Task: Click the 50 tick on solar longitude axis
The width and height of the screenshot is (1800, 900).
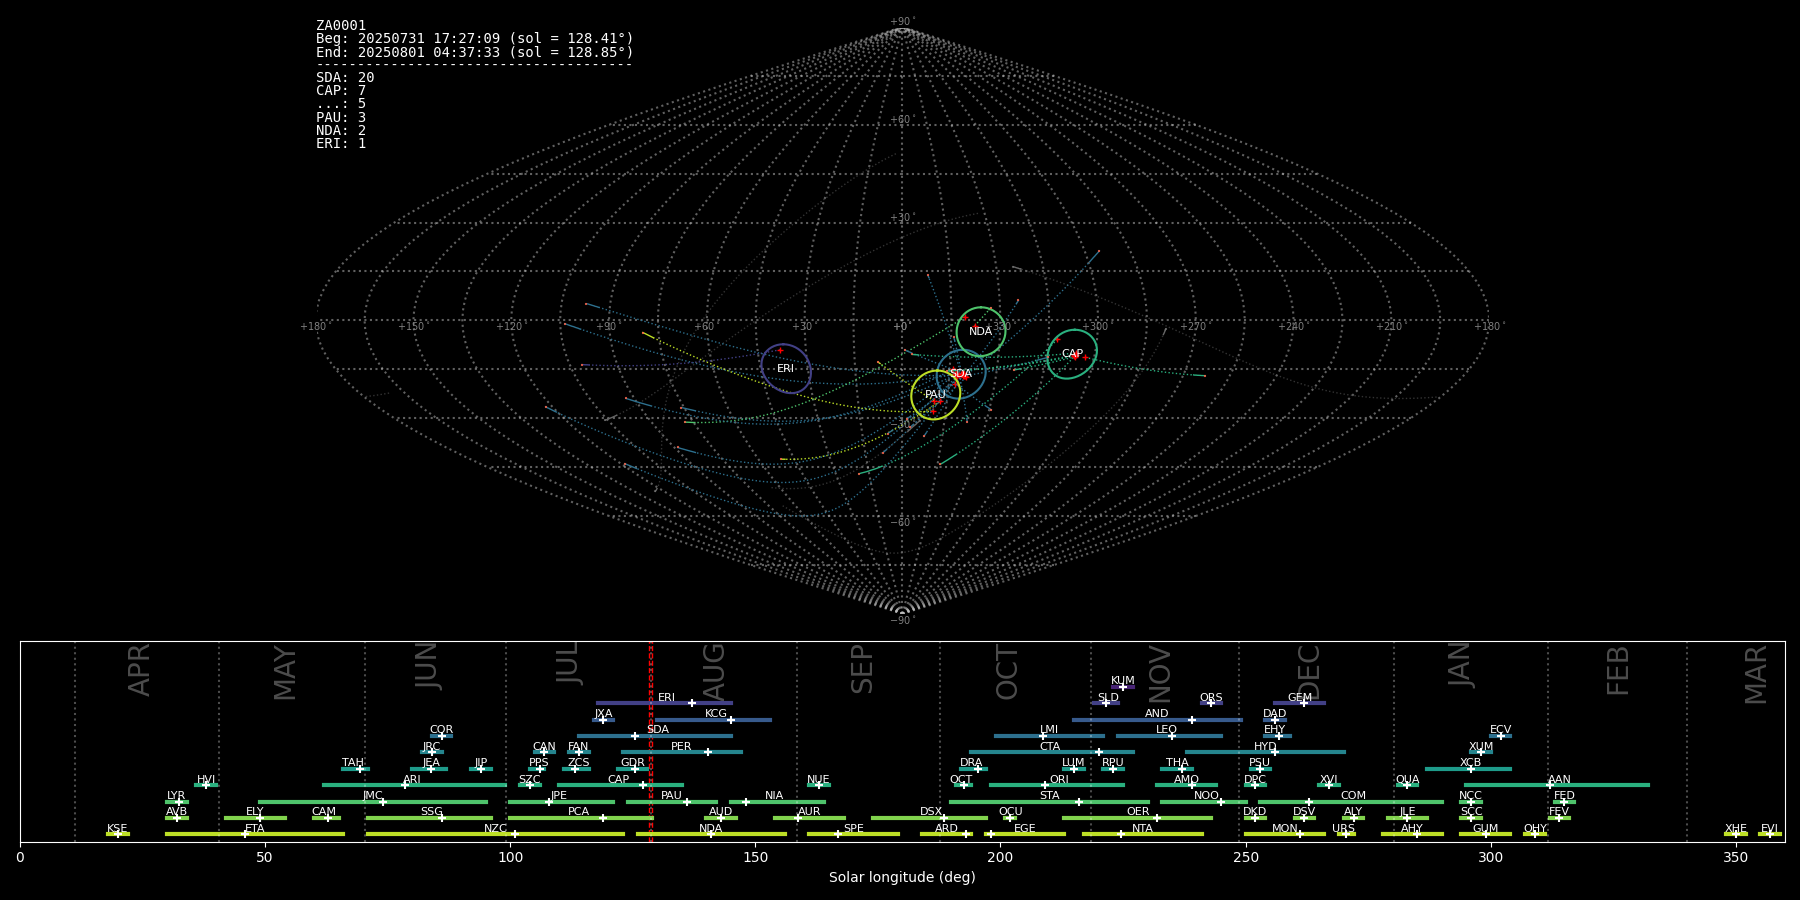Action: (x=265, y=857)
